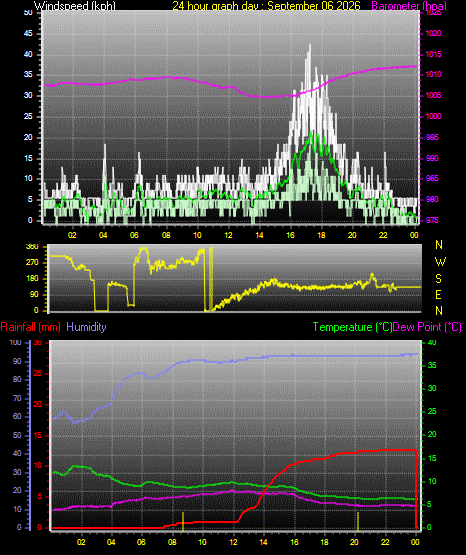
Task: Click the 100 value on humidity axis
Action: (15, 343)
